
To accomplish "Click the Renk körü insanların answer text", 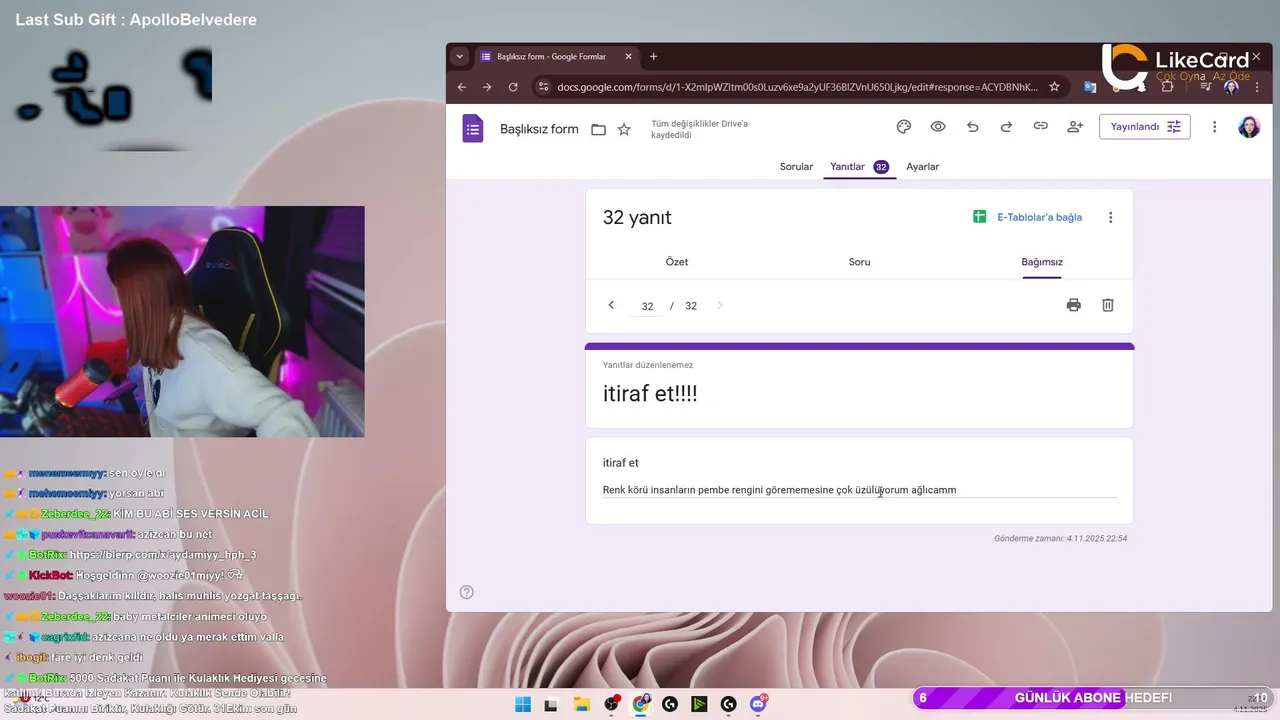I will pyautogui.click(x=779, y=490).
